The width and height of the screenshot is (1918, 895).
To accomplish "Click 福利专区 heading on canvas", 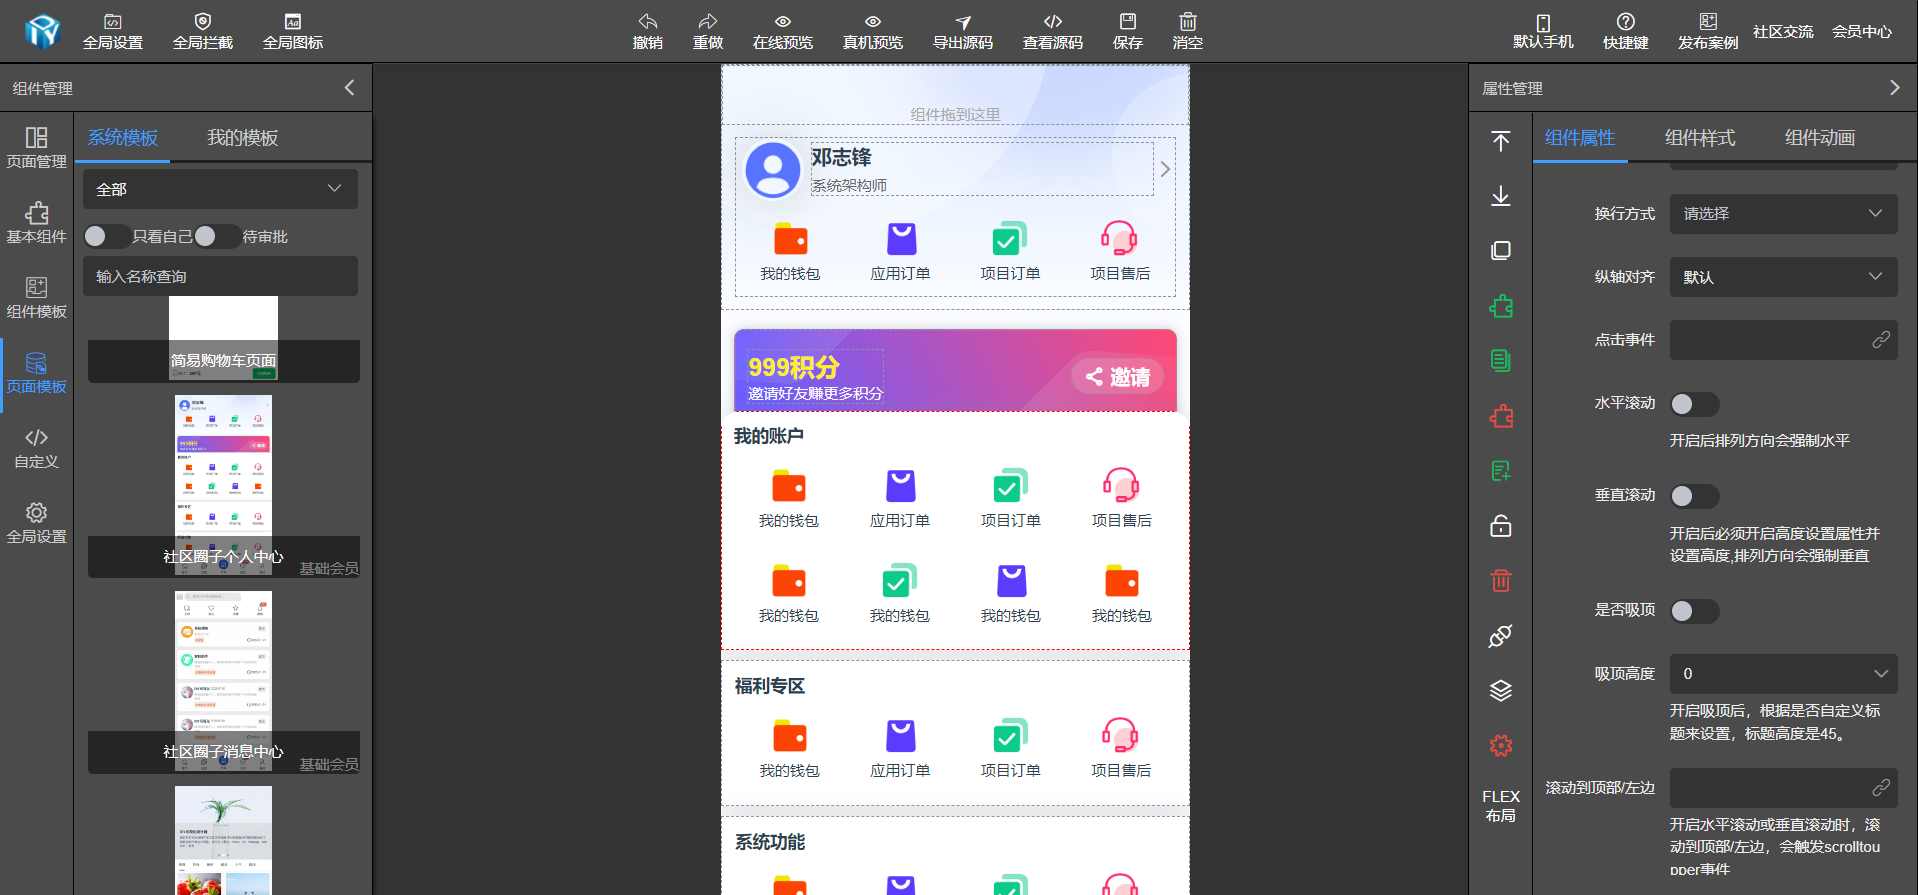I will [770, 686].
